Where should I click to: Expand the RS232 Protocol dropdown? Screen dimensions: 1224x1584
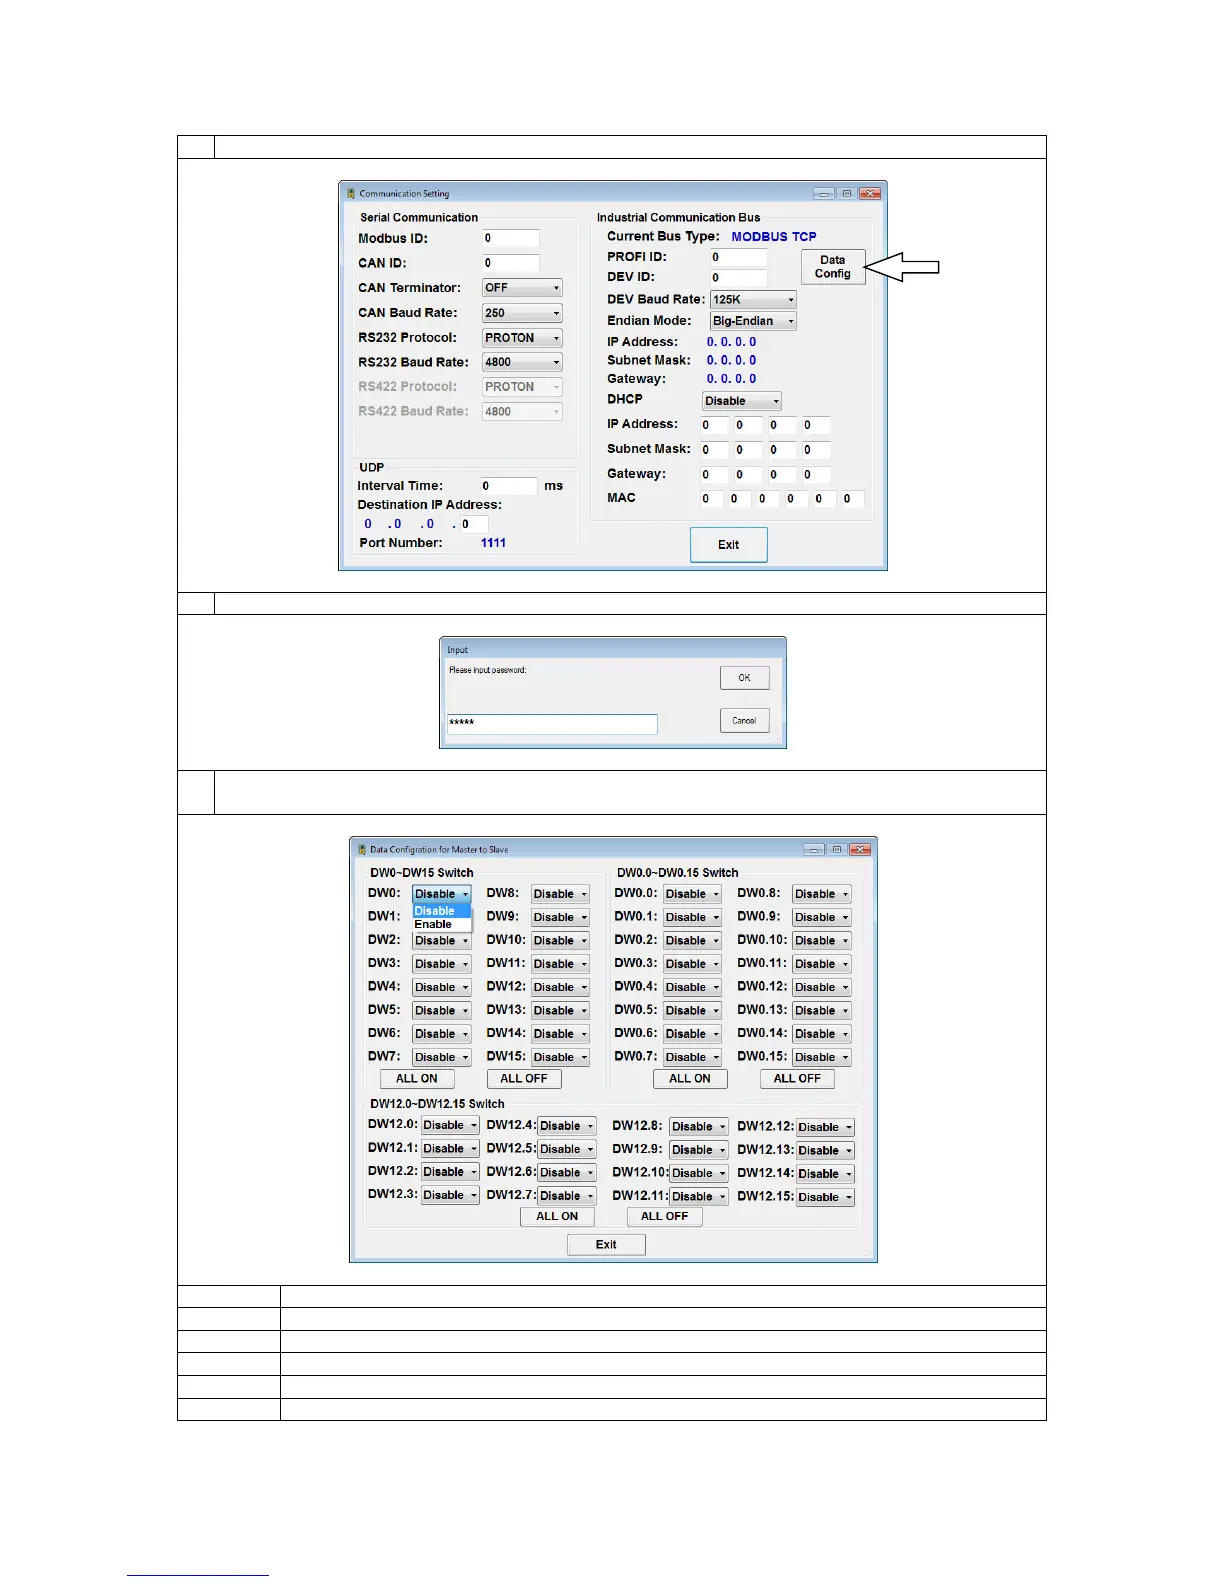pos(522,338)
